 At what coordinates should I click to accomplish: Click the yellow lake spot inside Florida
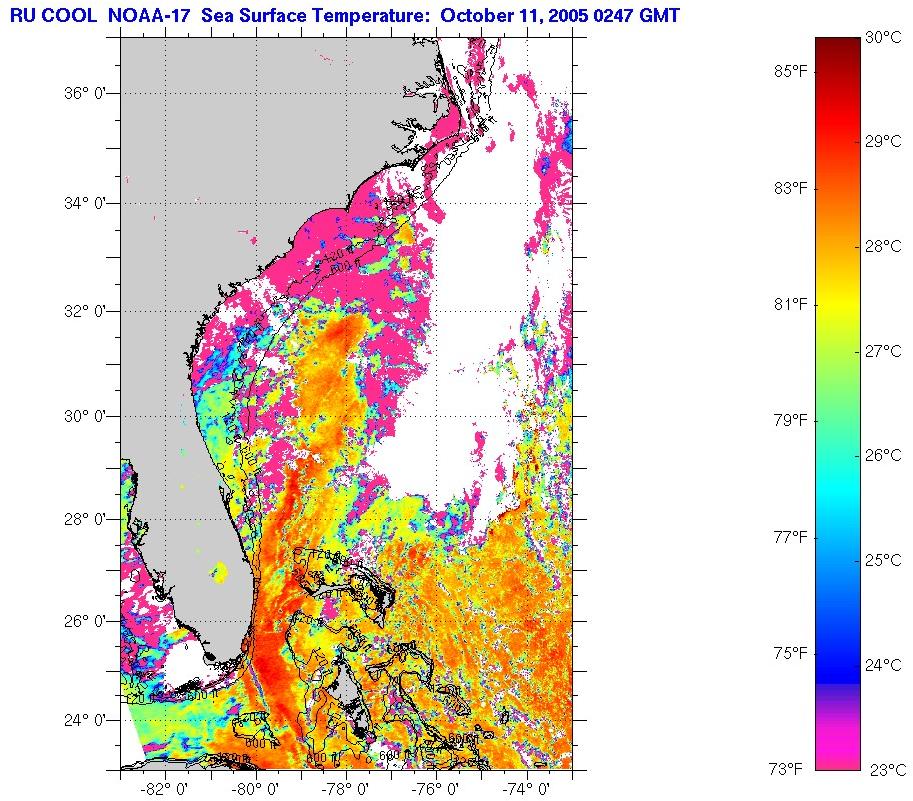click(x=220, y=572)
